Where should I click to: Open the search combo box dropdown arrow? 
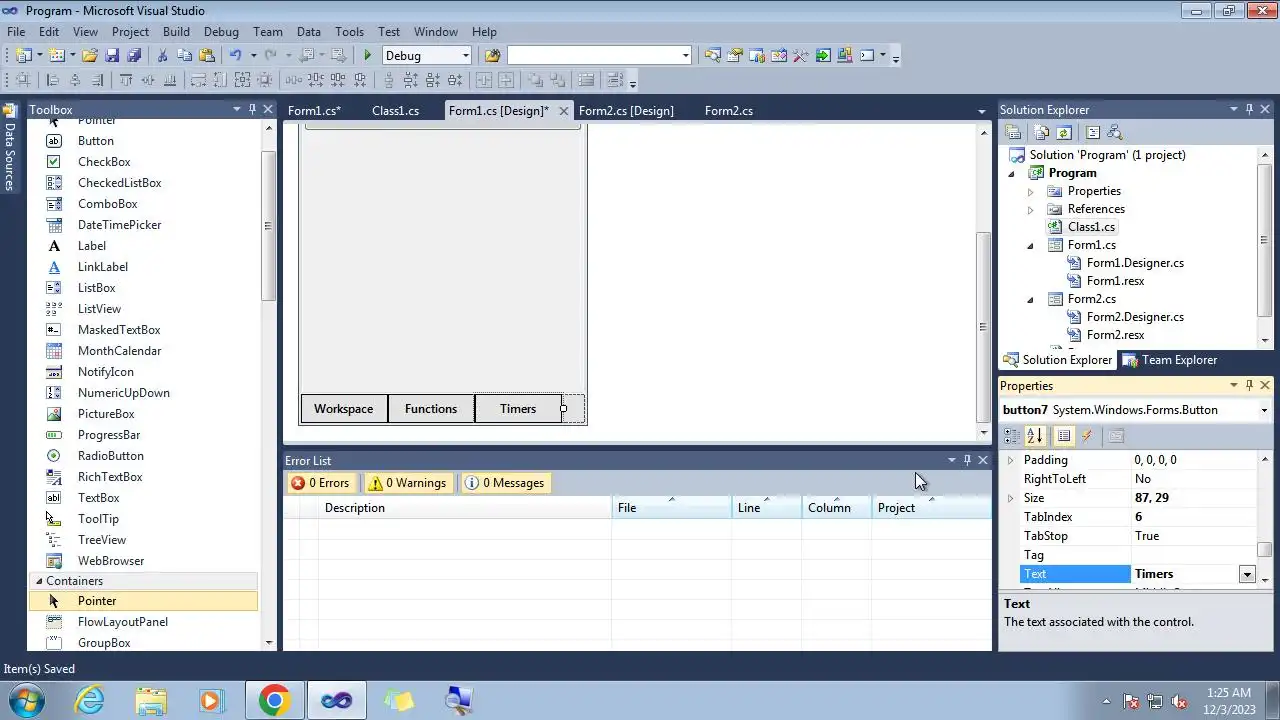coord(686,56)
